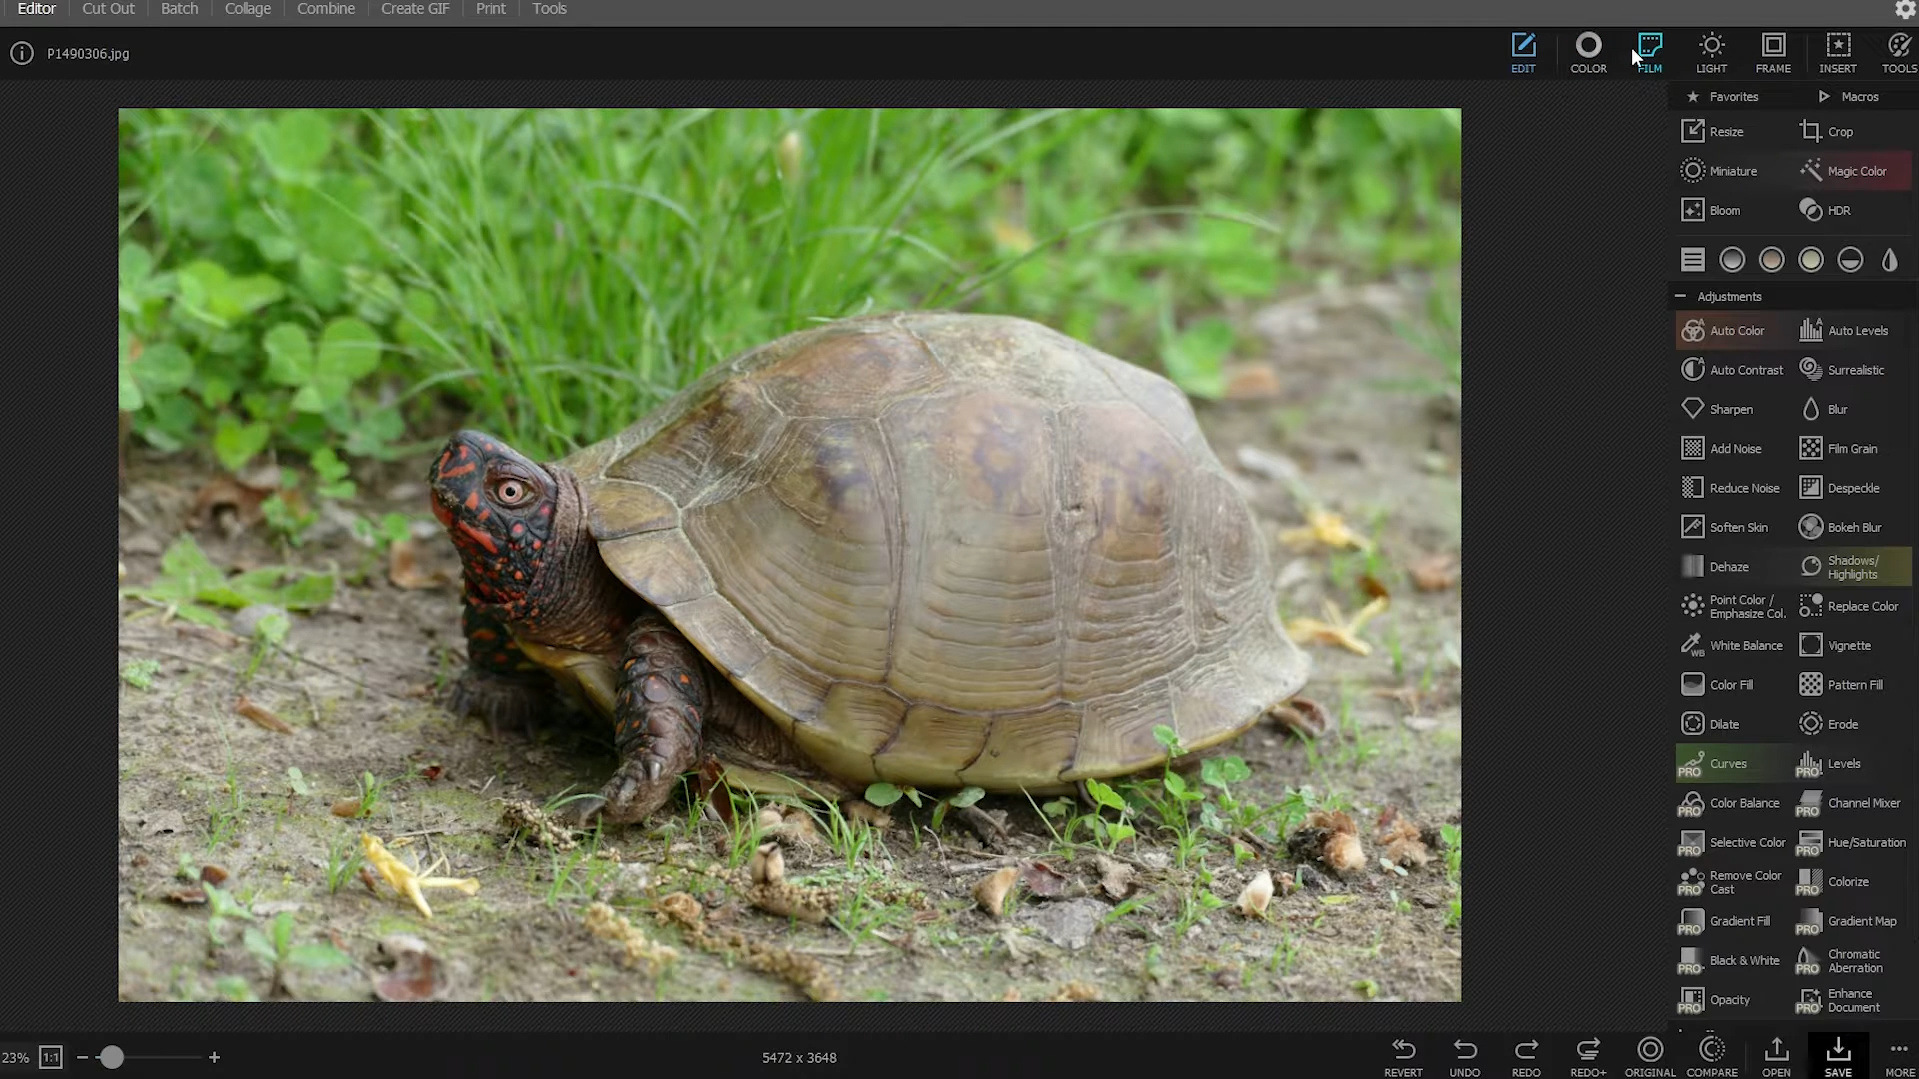Click REVERT to discard edits
1919x1079 pixels.
(1403, 1057)
